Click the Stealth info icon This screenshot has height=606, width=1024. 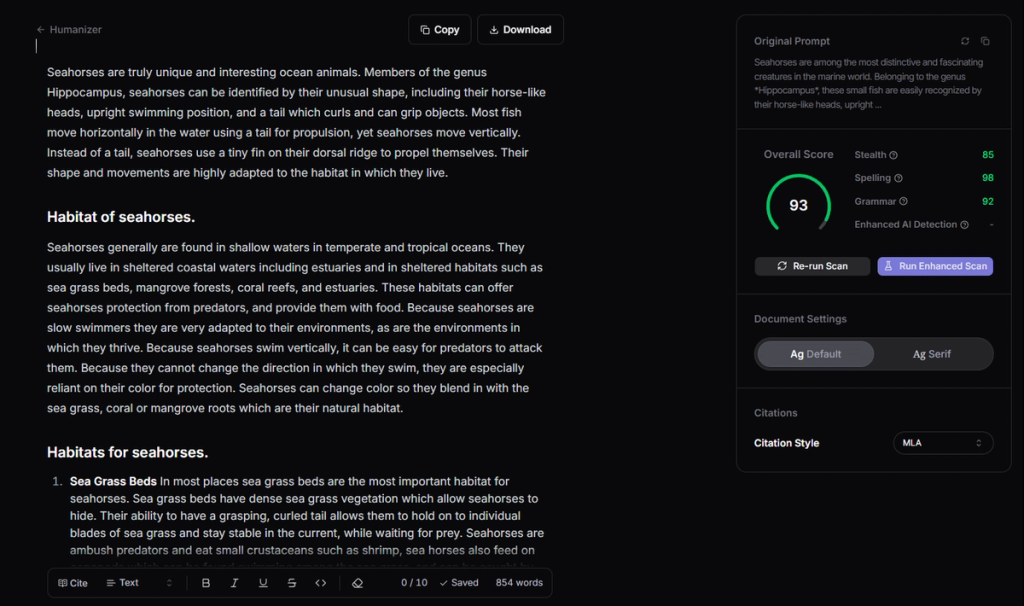(893, 155)
